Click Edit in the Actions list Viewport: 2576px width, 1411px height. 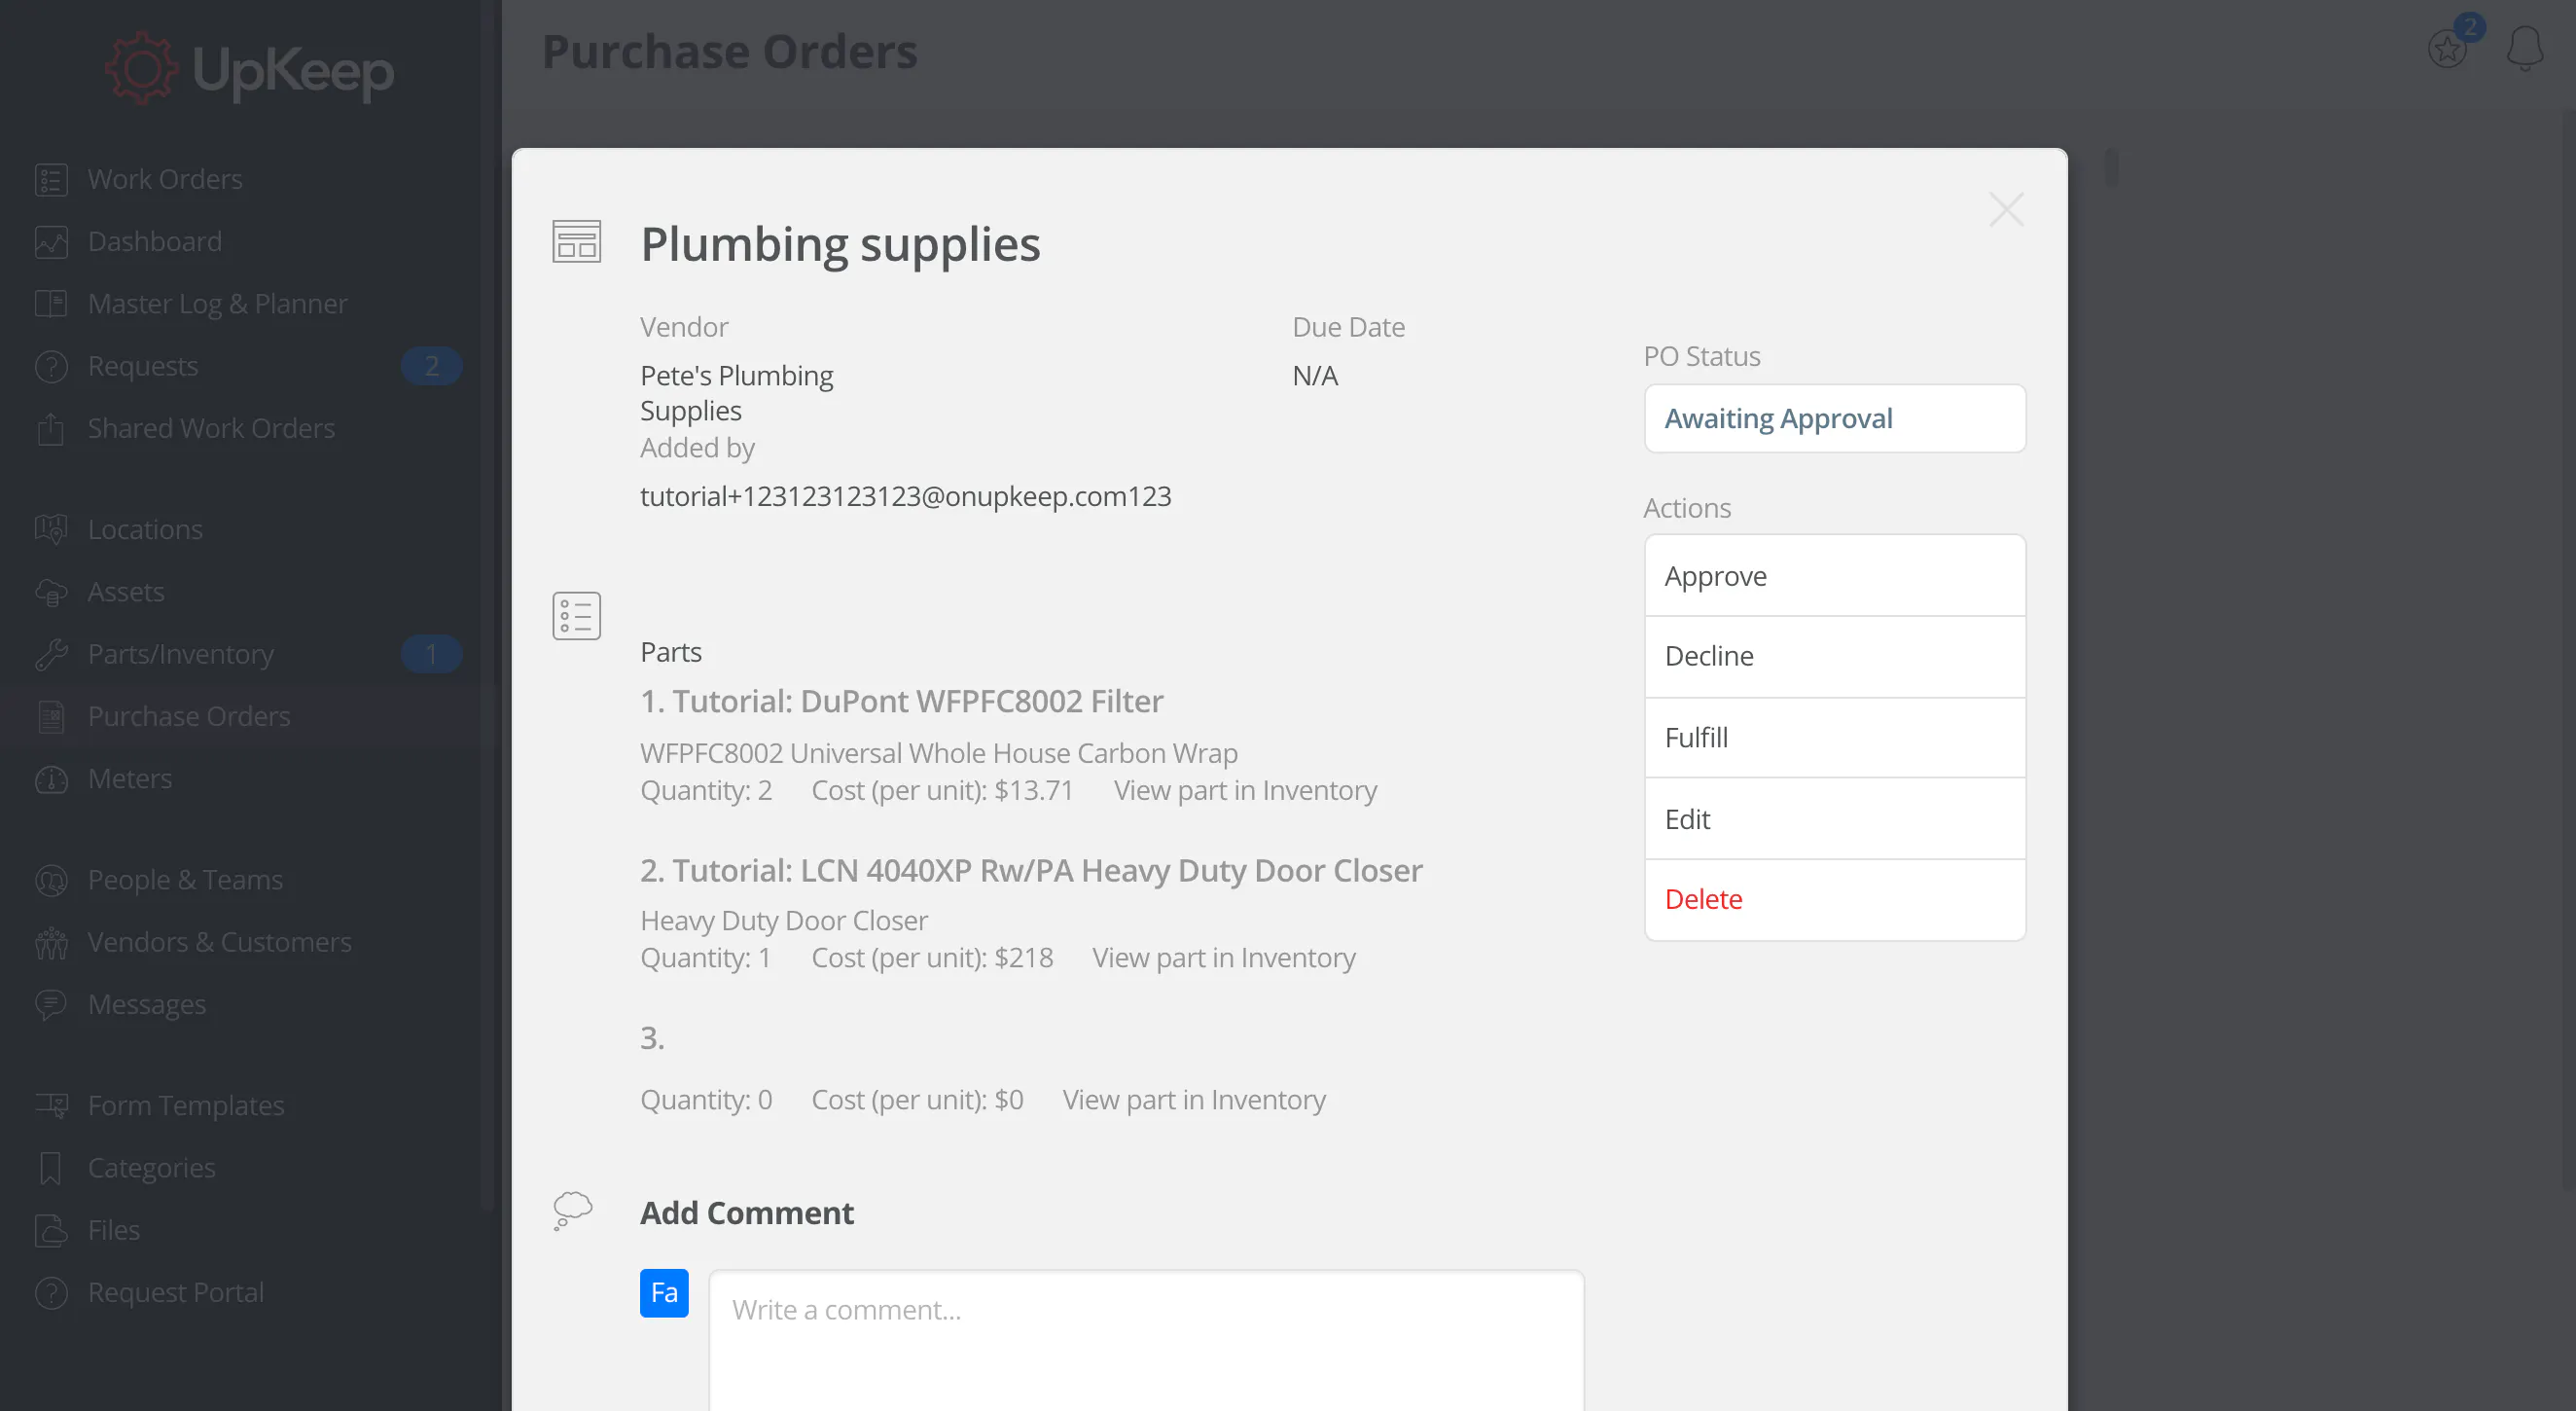pos(1834,819)
